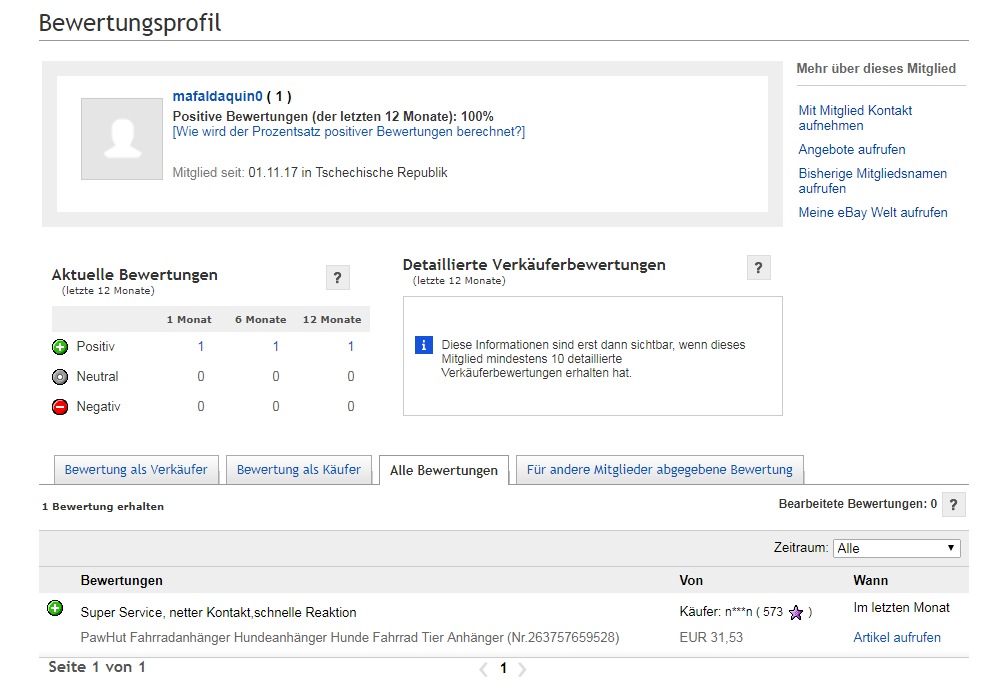Image resolution: width=1004 pixels, height=690 pixels.
Task: Click Positiv count for 12 Monate
Action: pos(350,346)
